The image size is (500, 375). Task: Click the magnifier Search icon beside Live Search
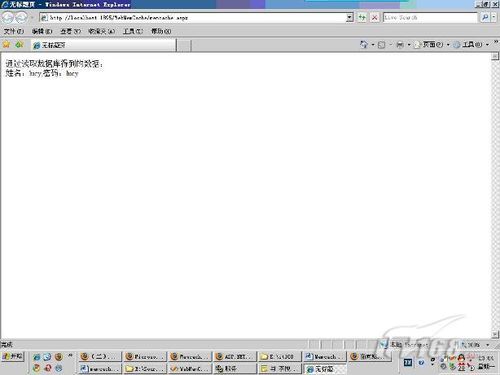(485, 17)
